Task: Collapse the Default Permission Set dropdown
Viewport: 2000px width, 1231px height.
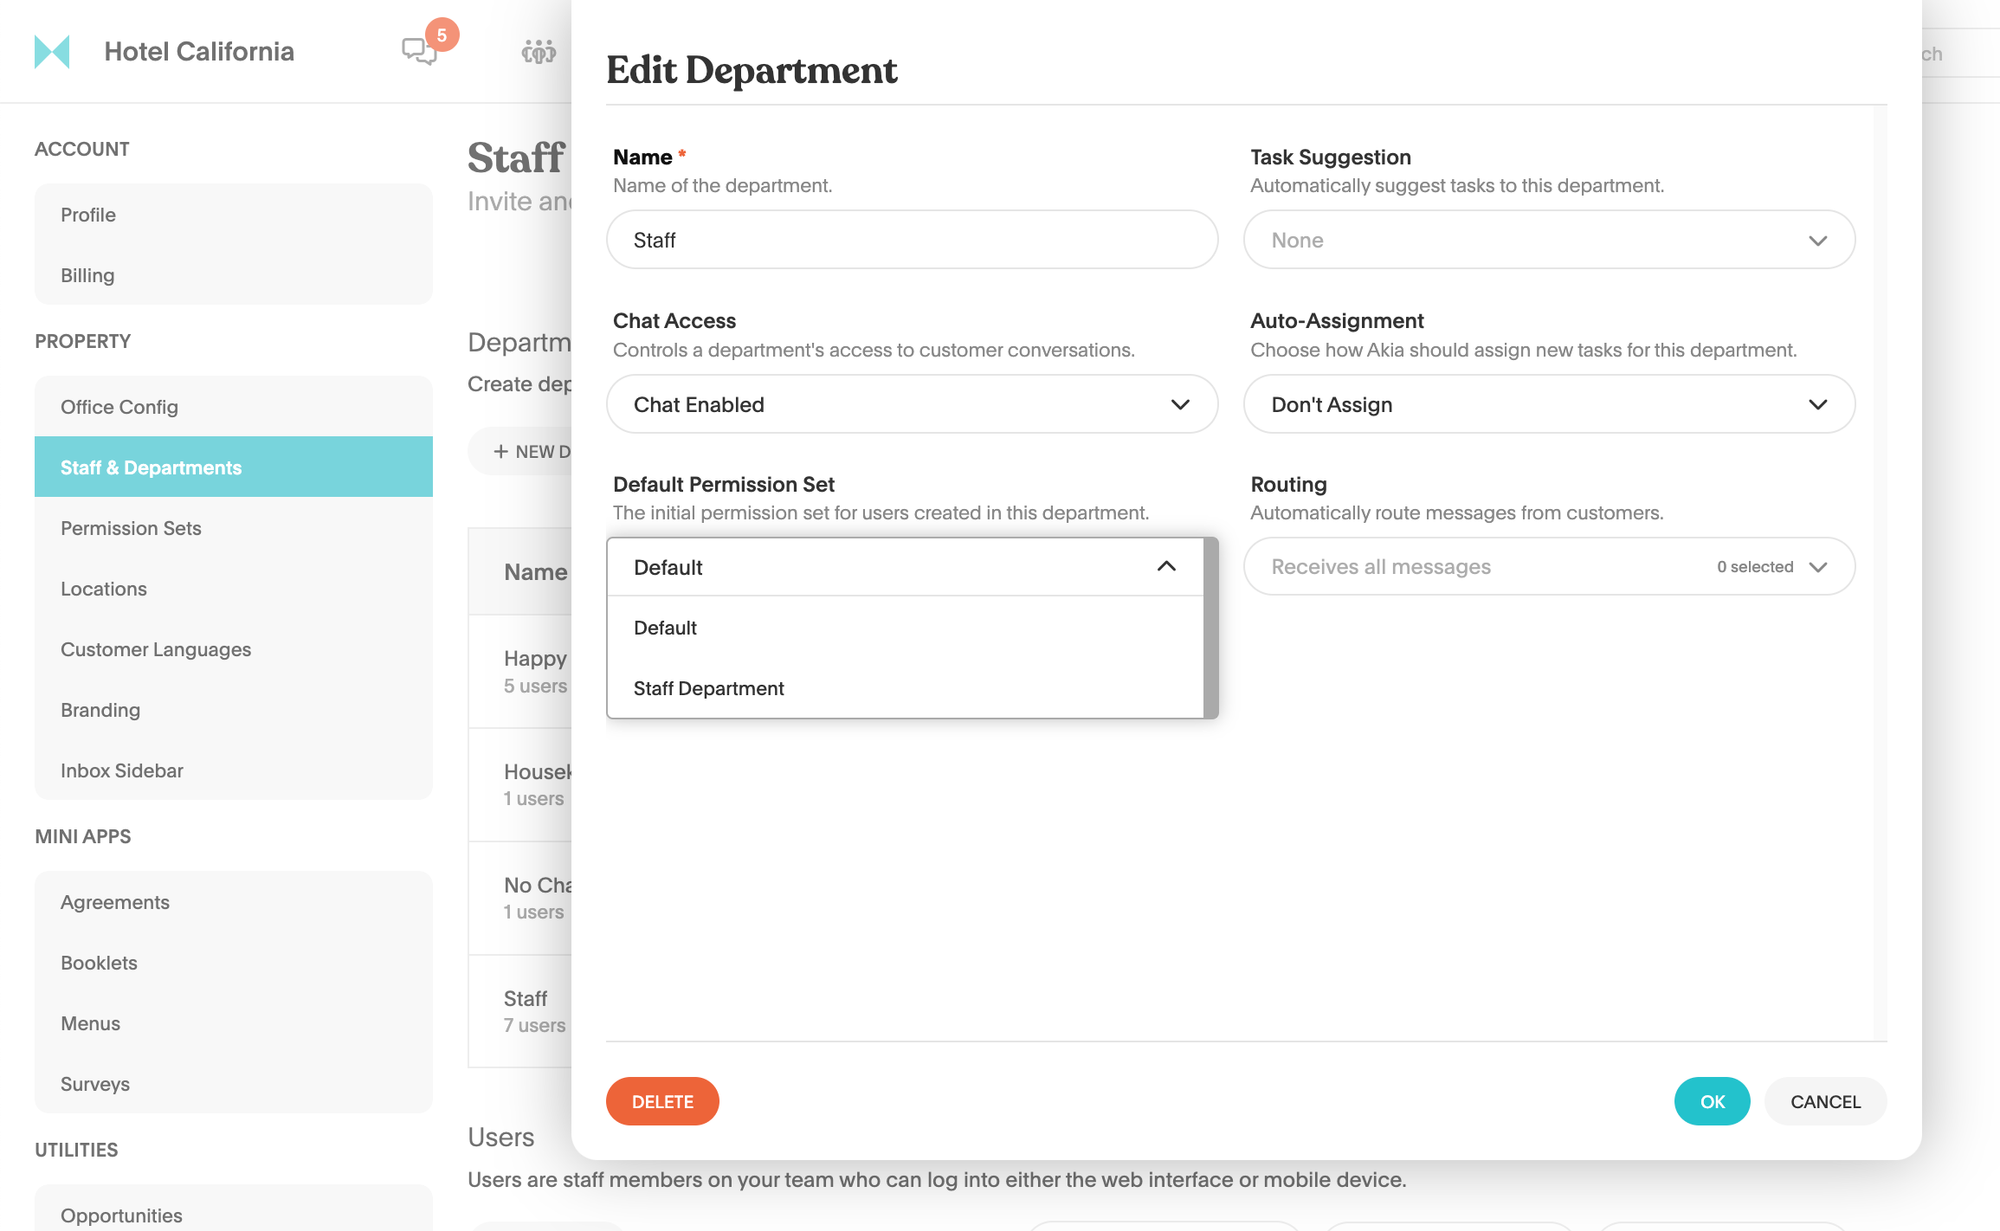Action: 1169,567
